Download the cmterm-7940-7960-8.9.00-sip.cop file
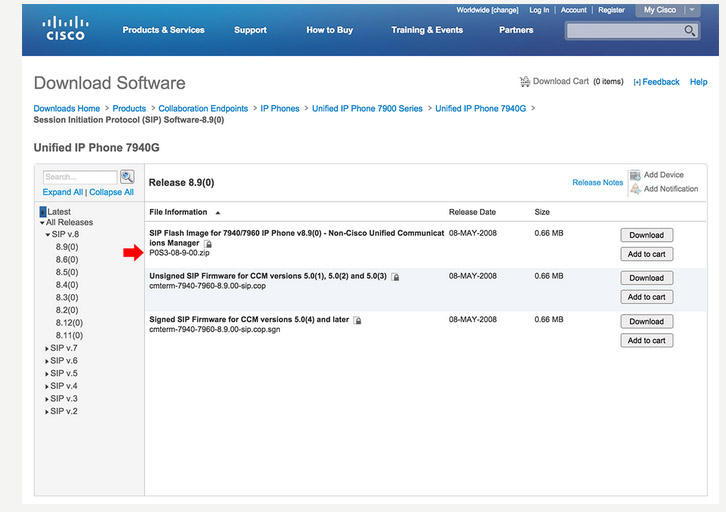This screenshot has height=512, width=726. (x=646, y=278)
